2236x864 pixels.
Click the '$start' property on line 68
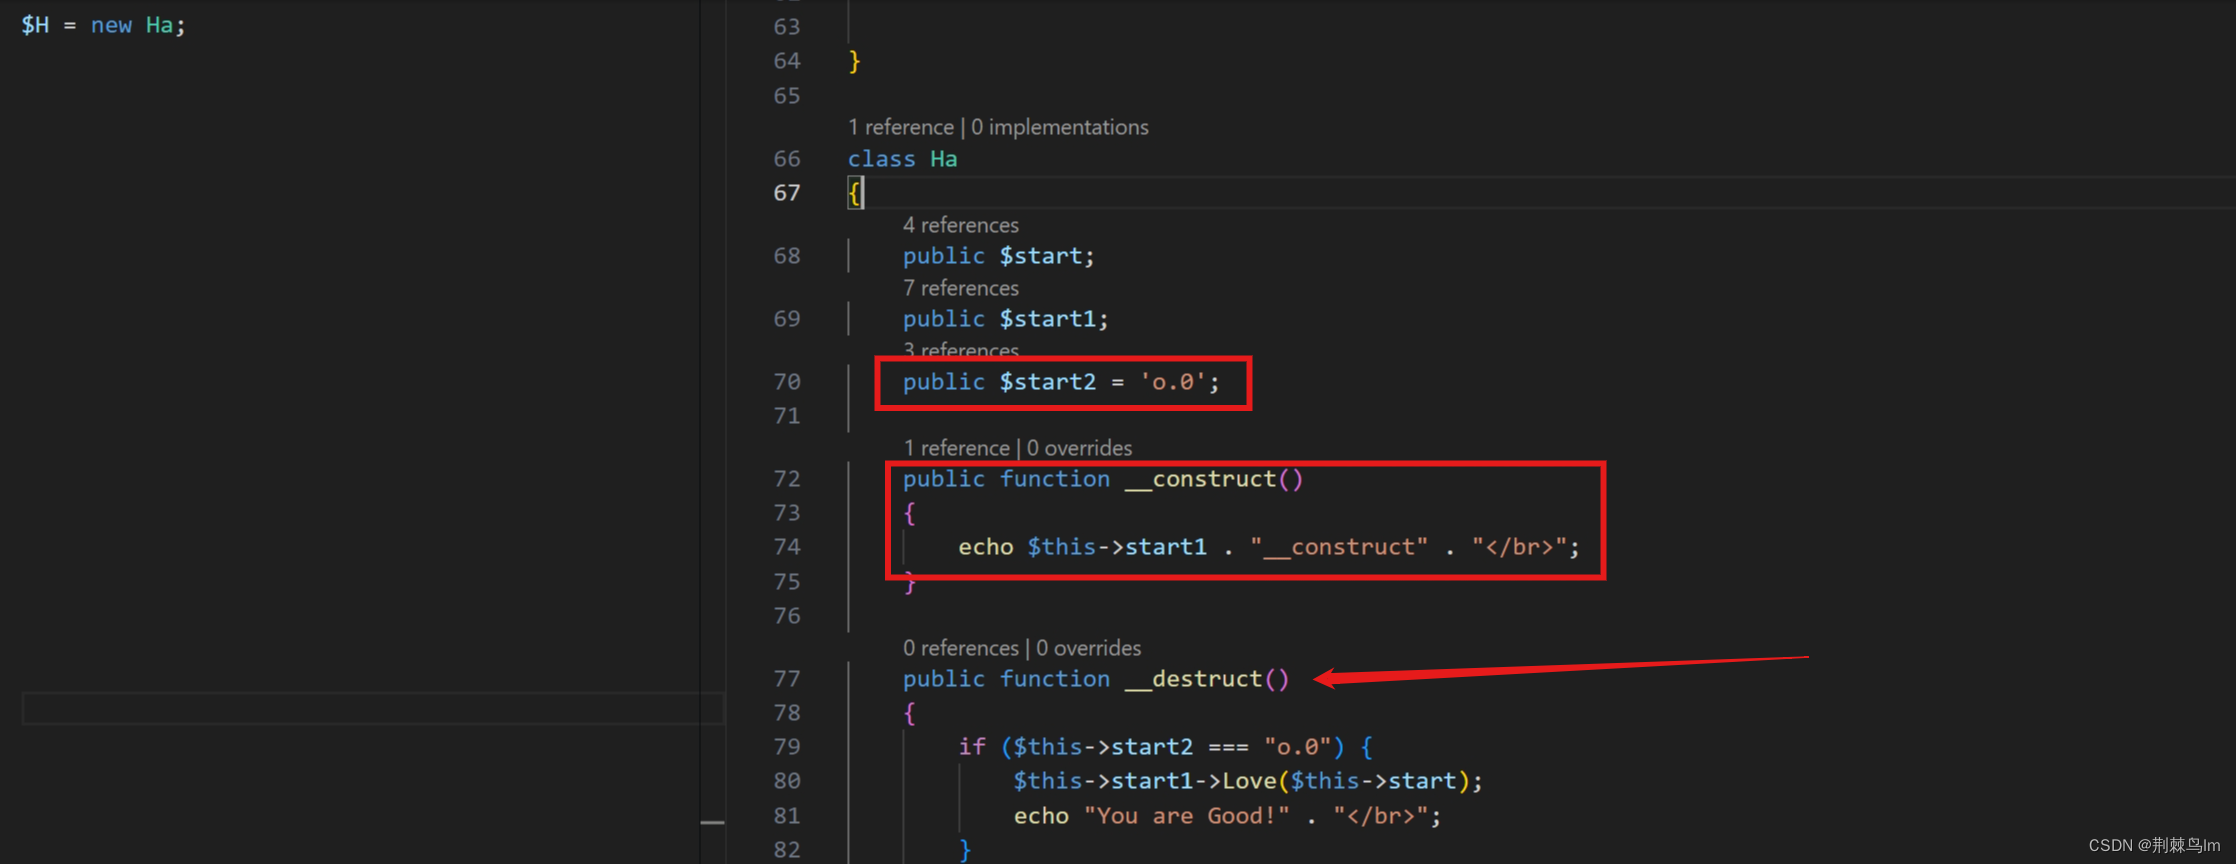(1041, 256)
